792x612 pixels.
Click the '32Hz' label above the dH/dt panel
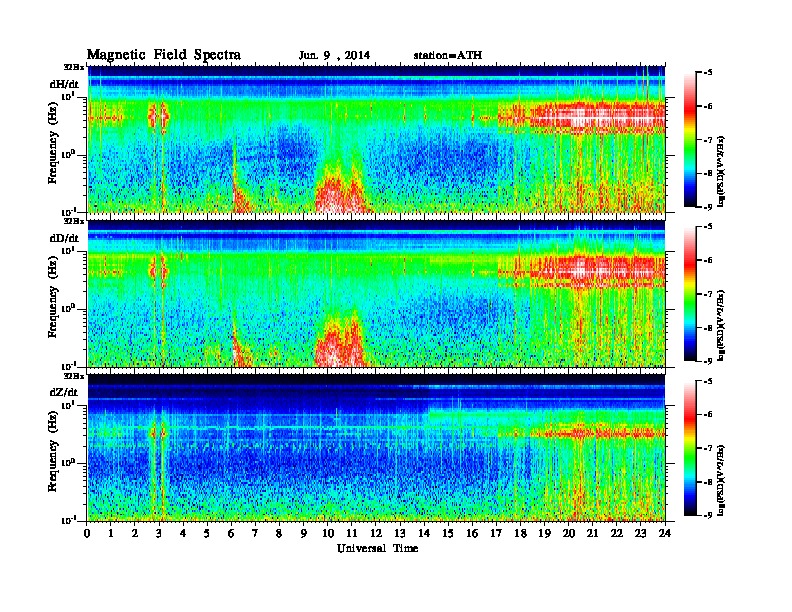coord(74,67)
